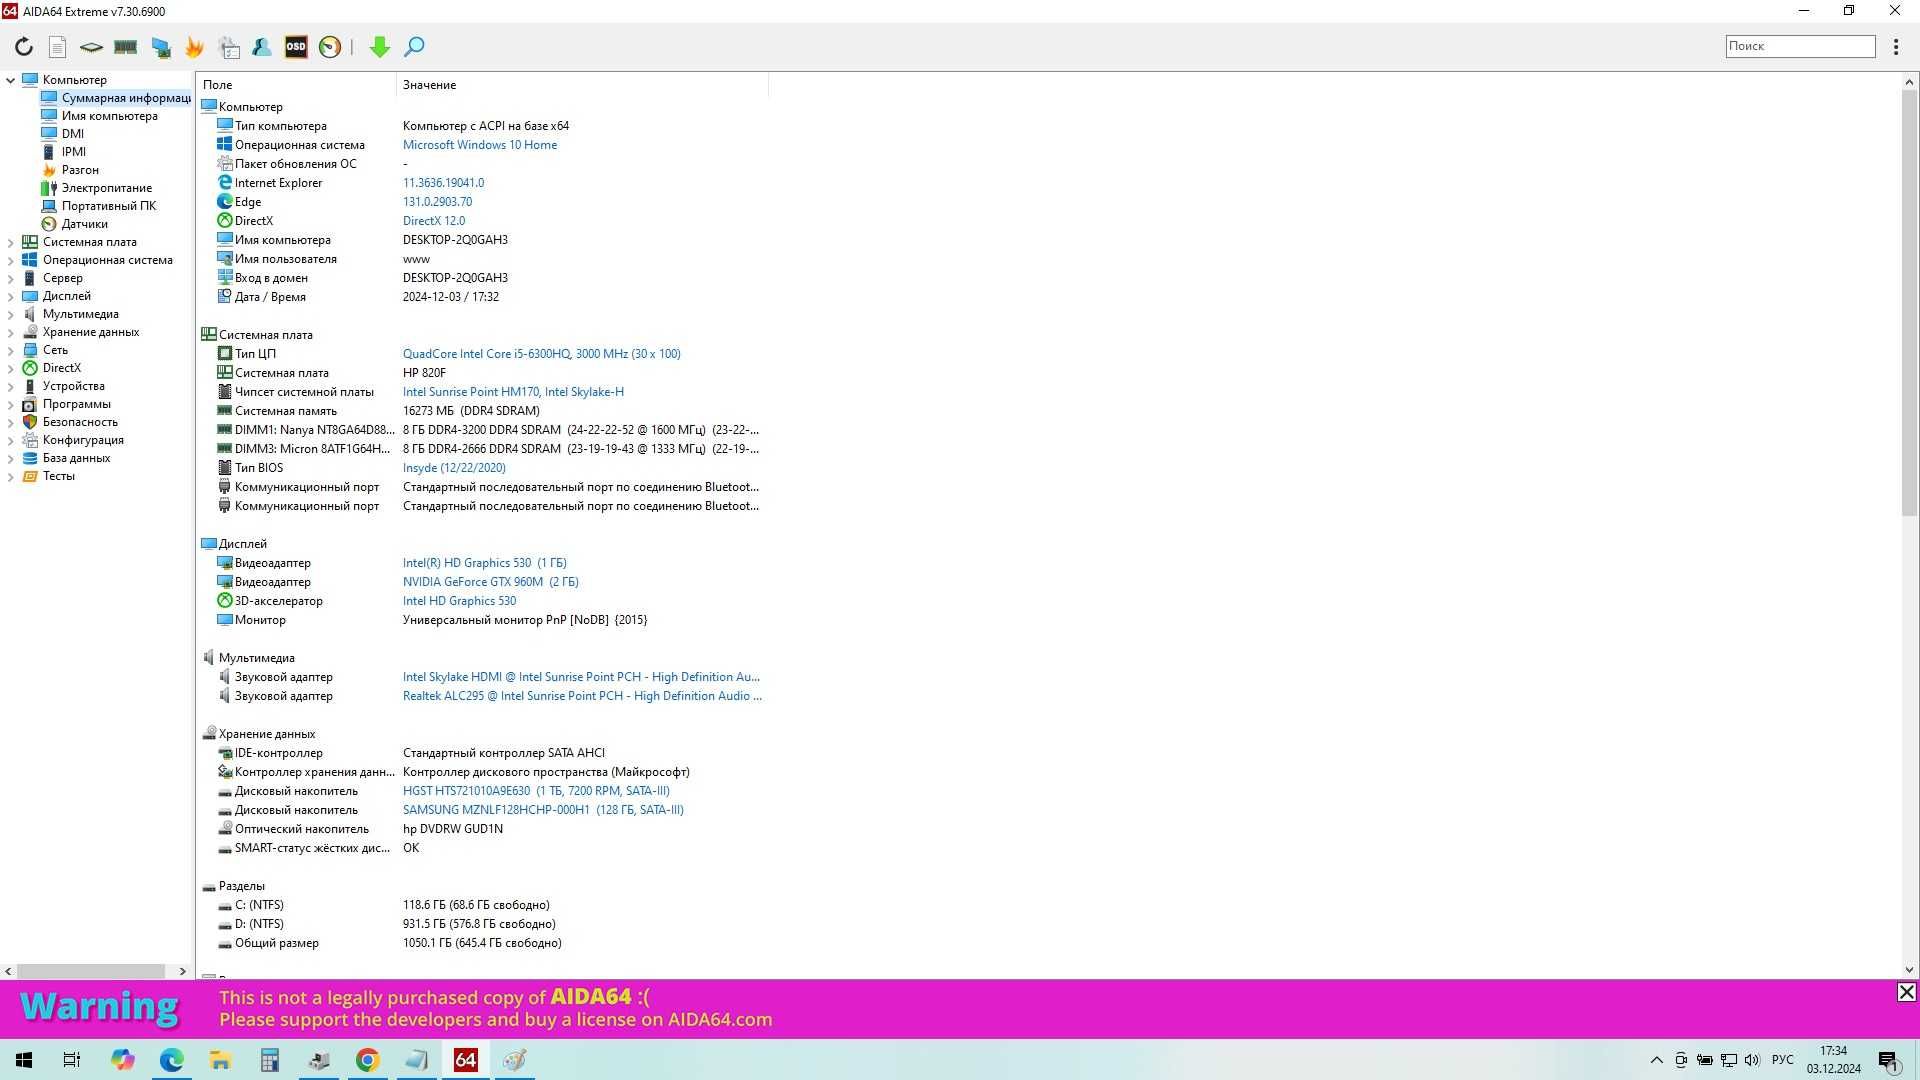
Task: Expand the Сервер tree node
Action: click(11, 278)
